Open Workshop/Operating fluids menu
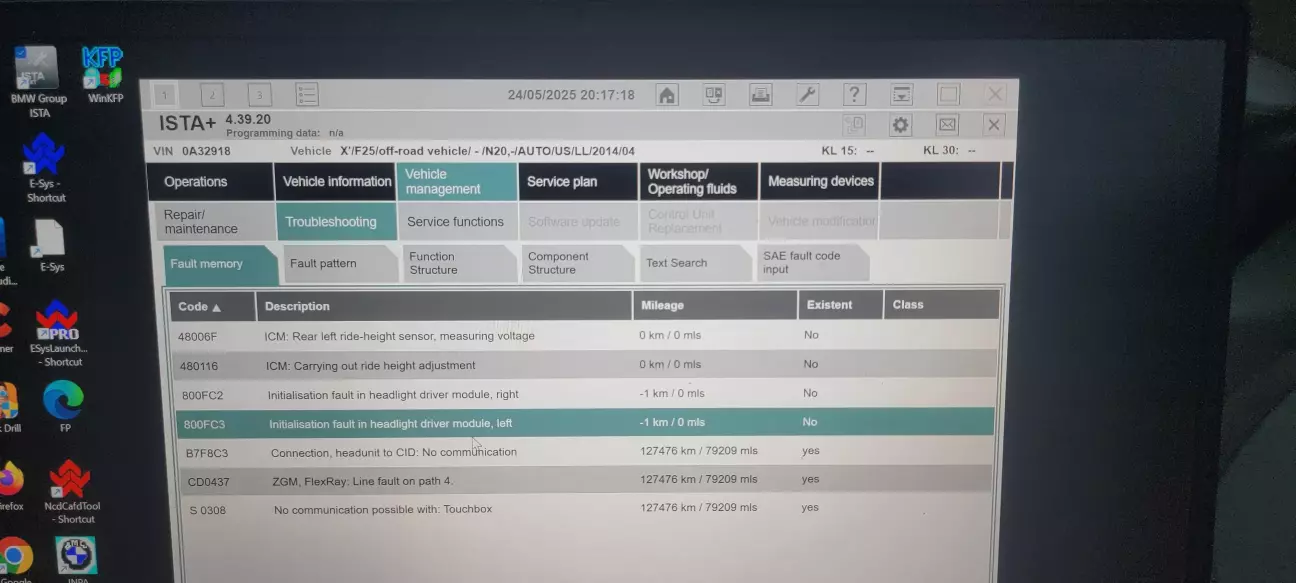The width and height of the screenshot is (1296, 583). (x=699, y=182)
